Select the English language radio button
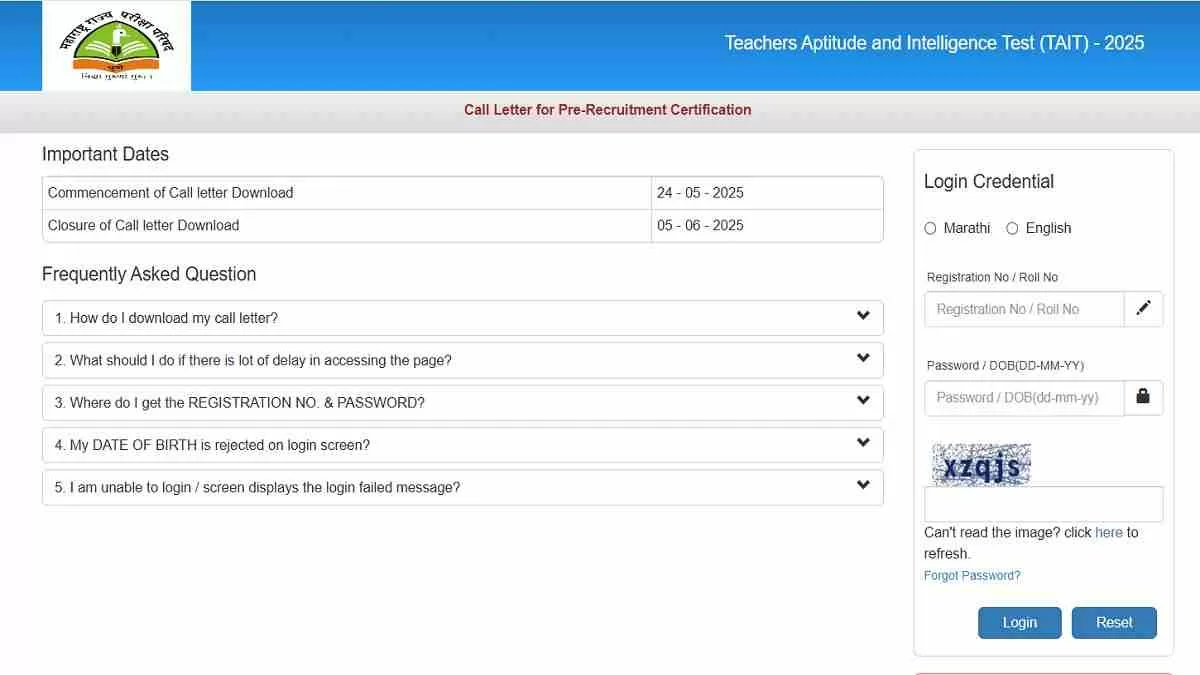The width and height of the screenshot is (1200, 675). click(1012, 228)
